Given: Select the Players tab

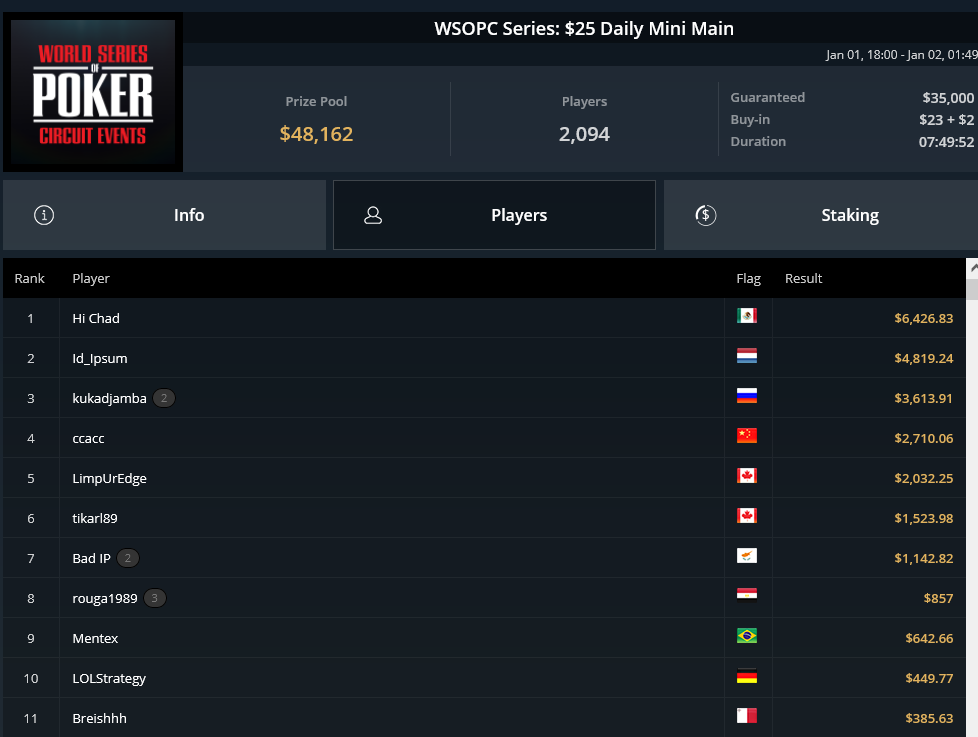Looking at the screenshot, I should click(495, 215).
